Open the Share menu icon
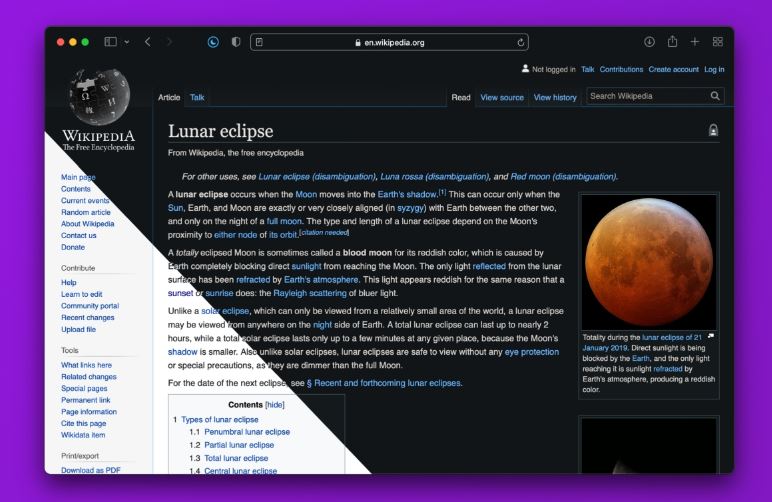The image size is (772, 502). (x=672, y=41)
